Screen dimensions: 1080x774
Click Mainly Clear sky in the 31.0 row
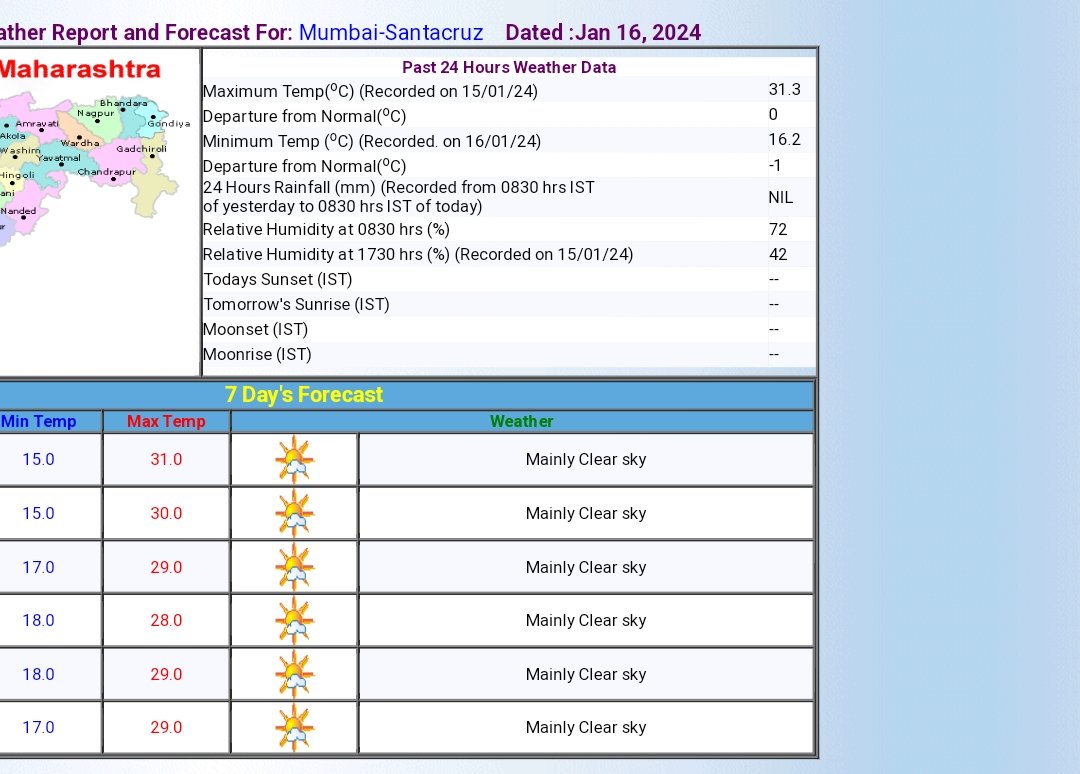pyautogui.click(x=586, y=459)
